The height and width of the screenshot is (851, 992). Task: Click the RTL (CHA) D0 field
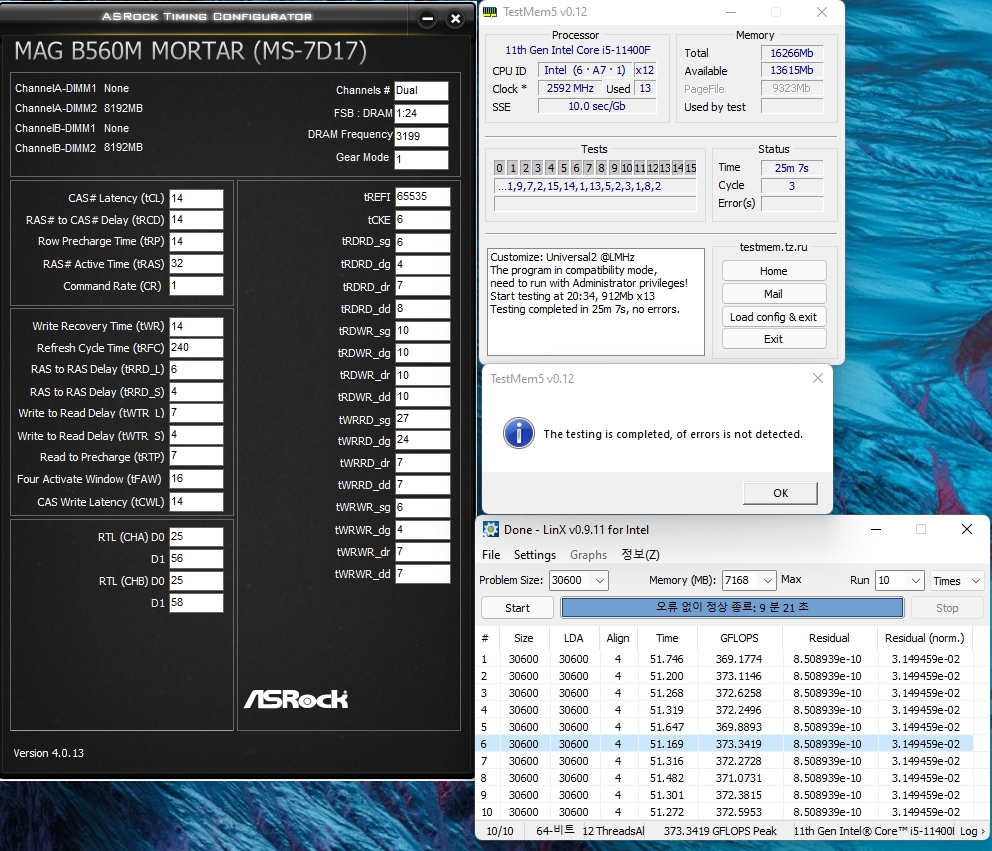(x=196, y=537)
